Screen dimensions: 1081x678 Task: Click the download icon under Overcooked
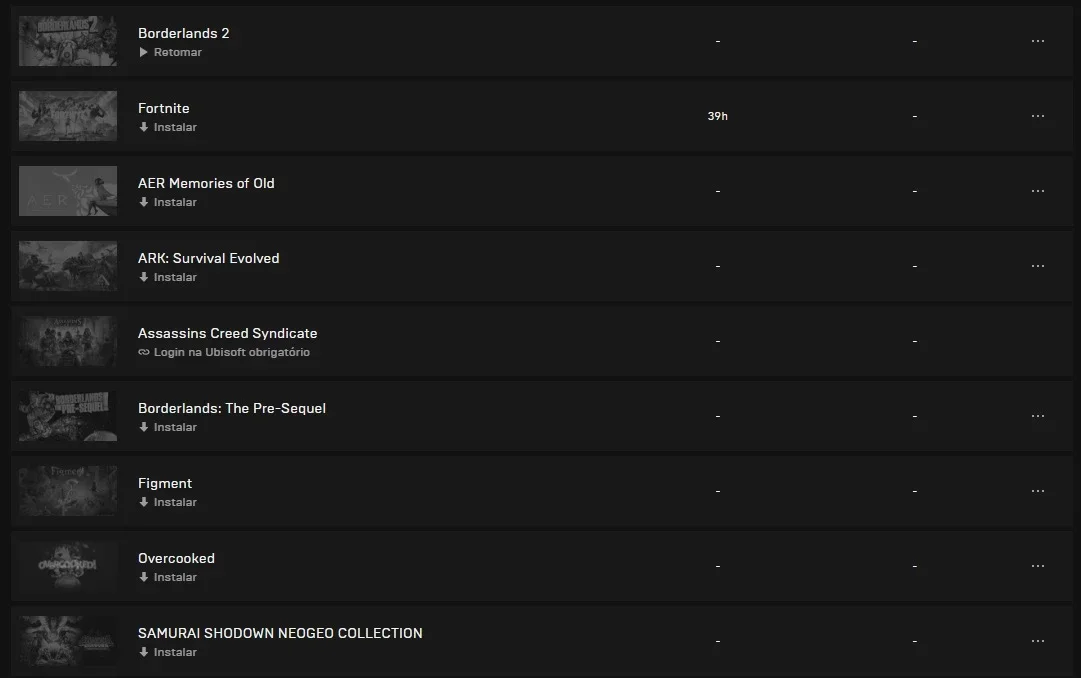coord(143,577)
